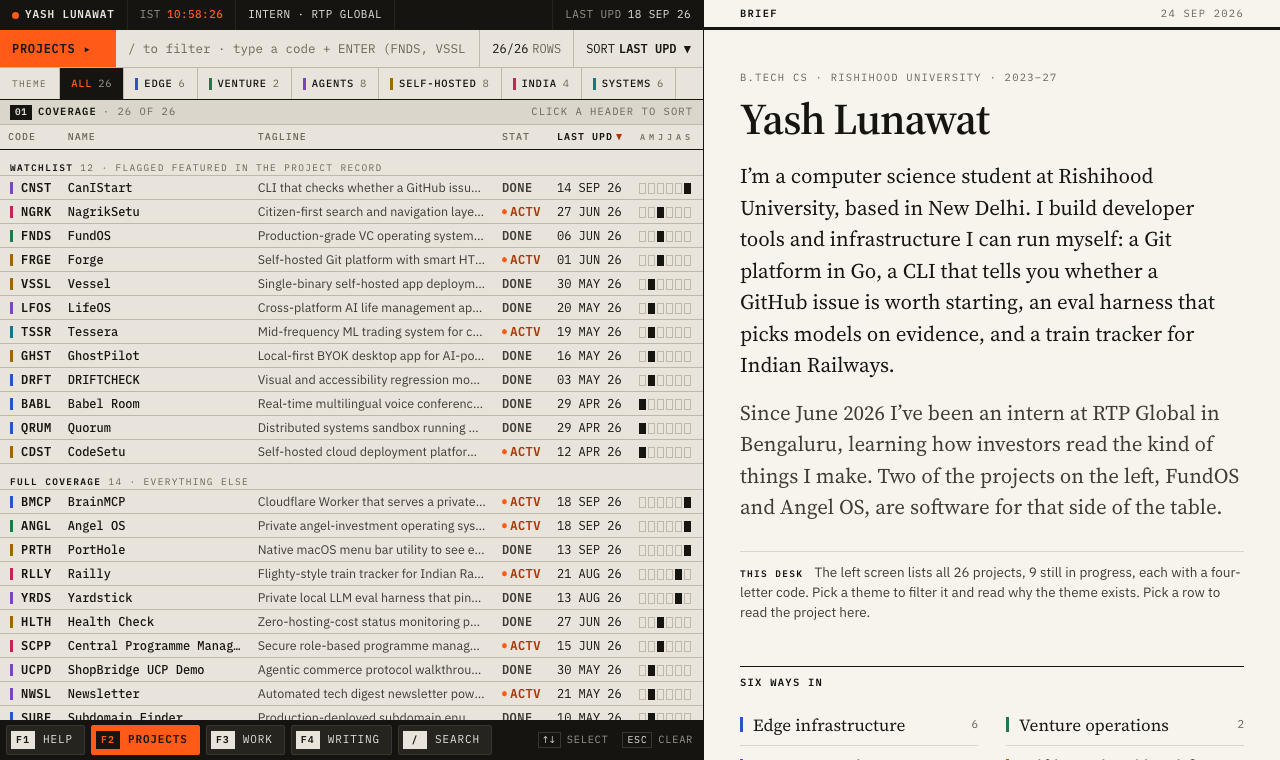This screenshot has height=760, width=1280.
Task: Filter by the SELF-HOSTED theme tab
Action: pyautogui.click(x=440, y=84)
